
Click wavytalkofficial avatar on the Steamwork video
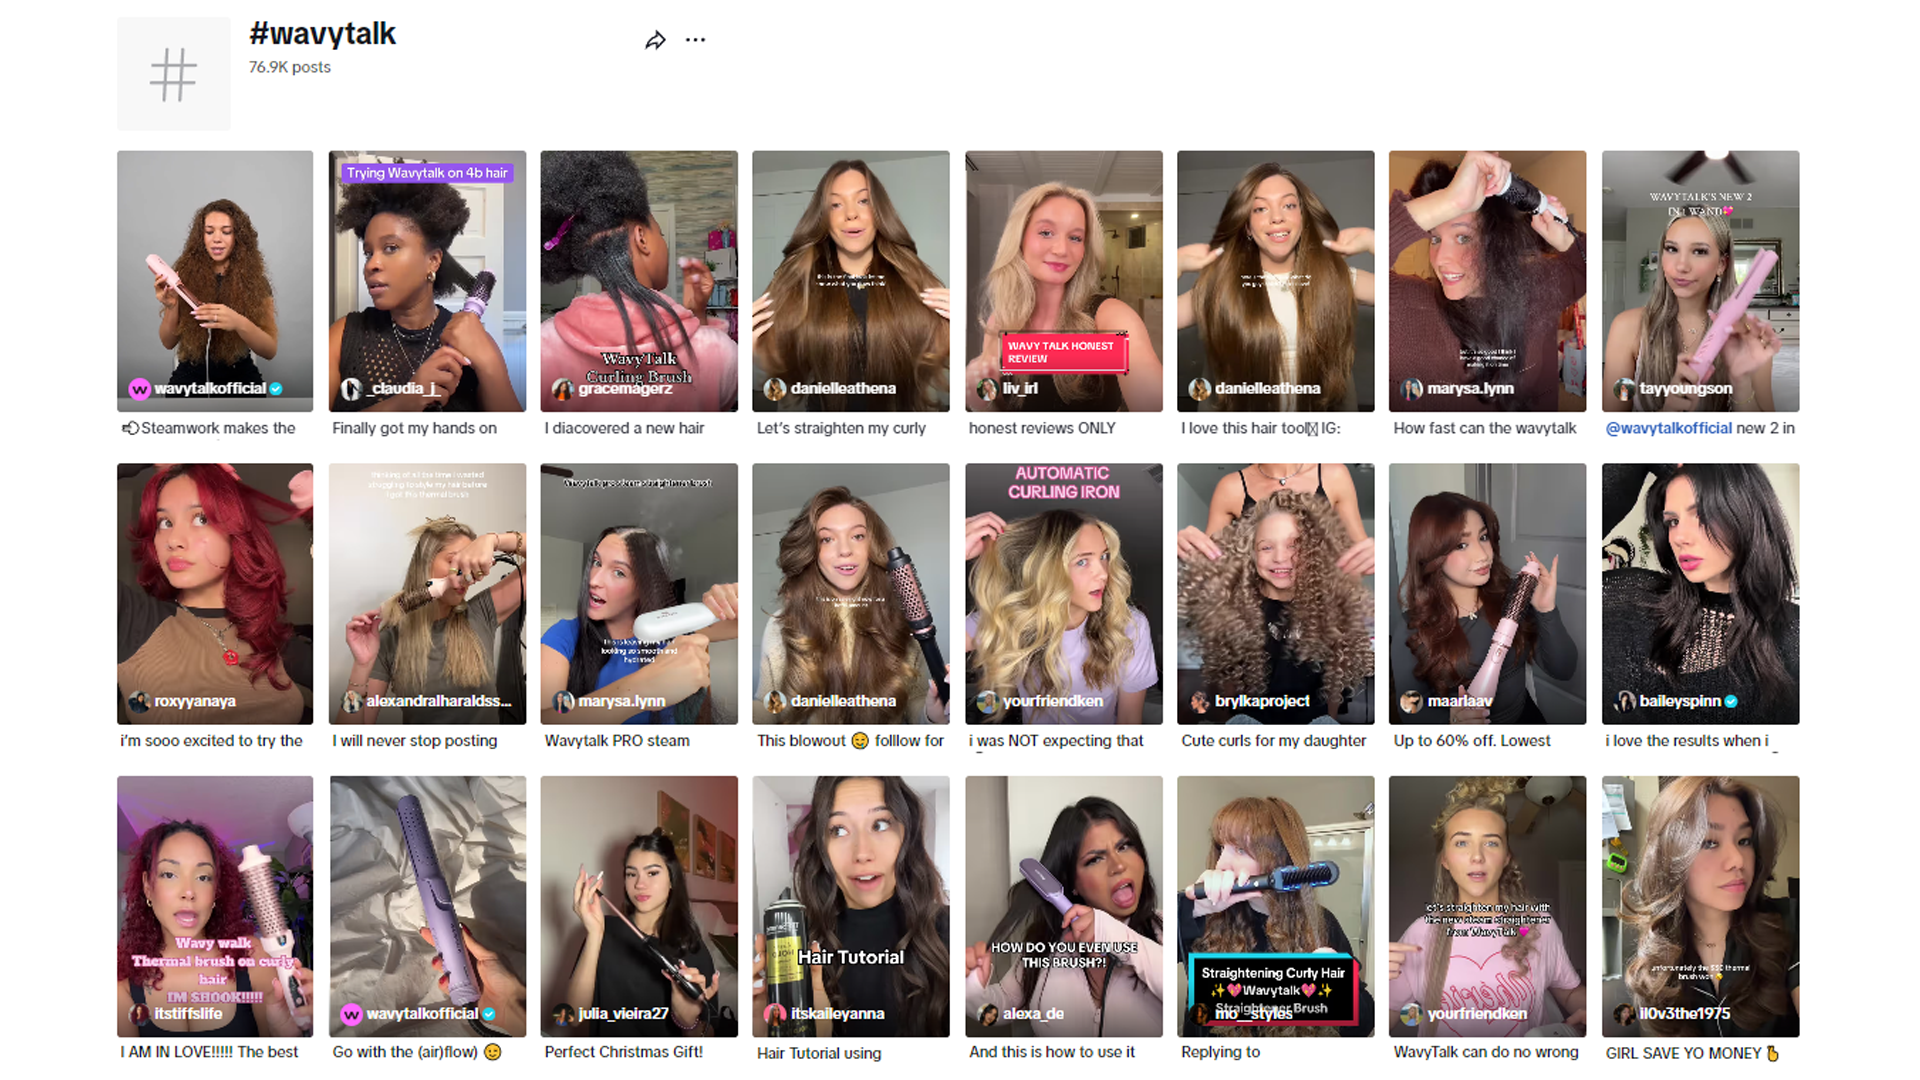(x=140, y=389)
